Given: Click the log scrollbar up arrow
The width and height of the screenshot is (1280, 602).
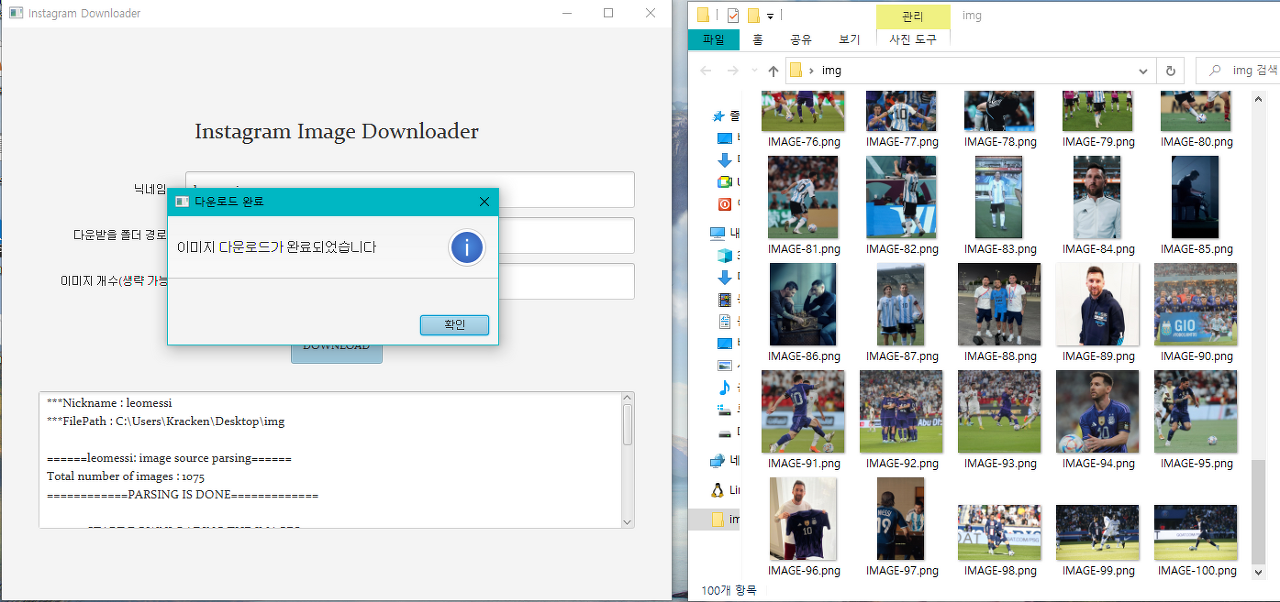Looking at the screenshot, I should (x=627, y=399).
